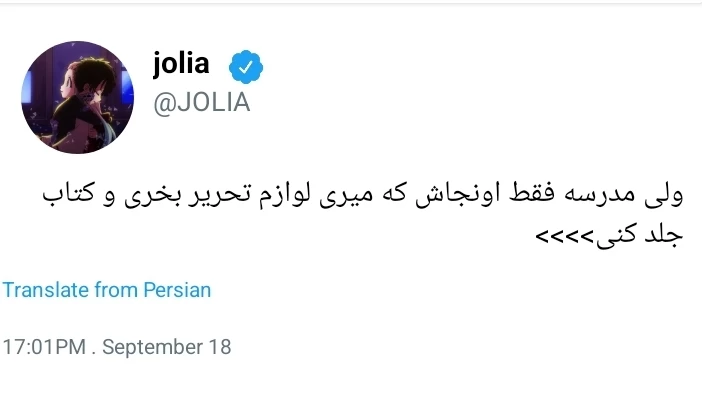Open the @JOLIA handle link
The image size is (702, 406).
point(201,103)
